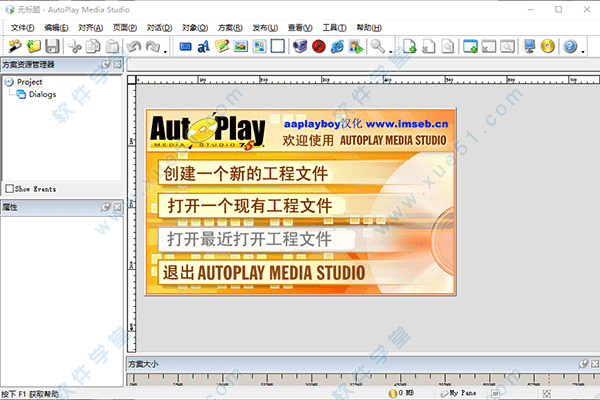Insert a web browser object
Image resolution: width=600 pixels, height=400 pixels.
337,46
